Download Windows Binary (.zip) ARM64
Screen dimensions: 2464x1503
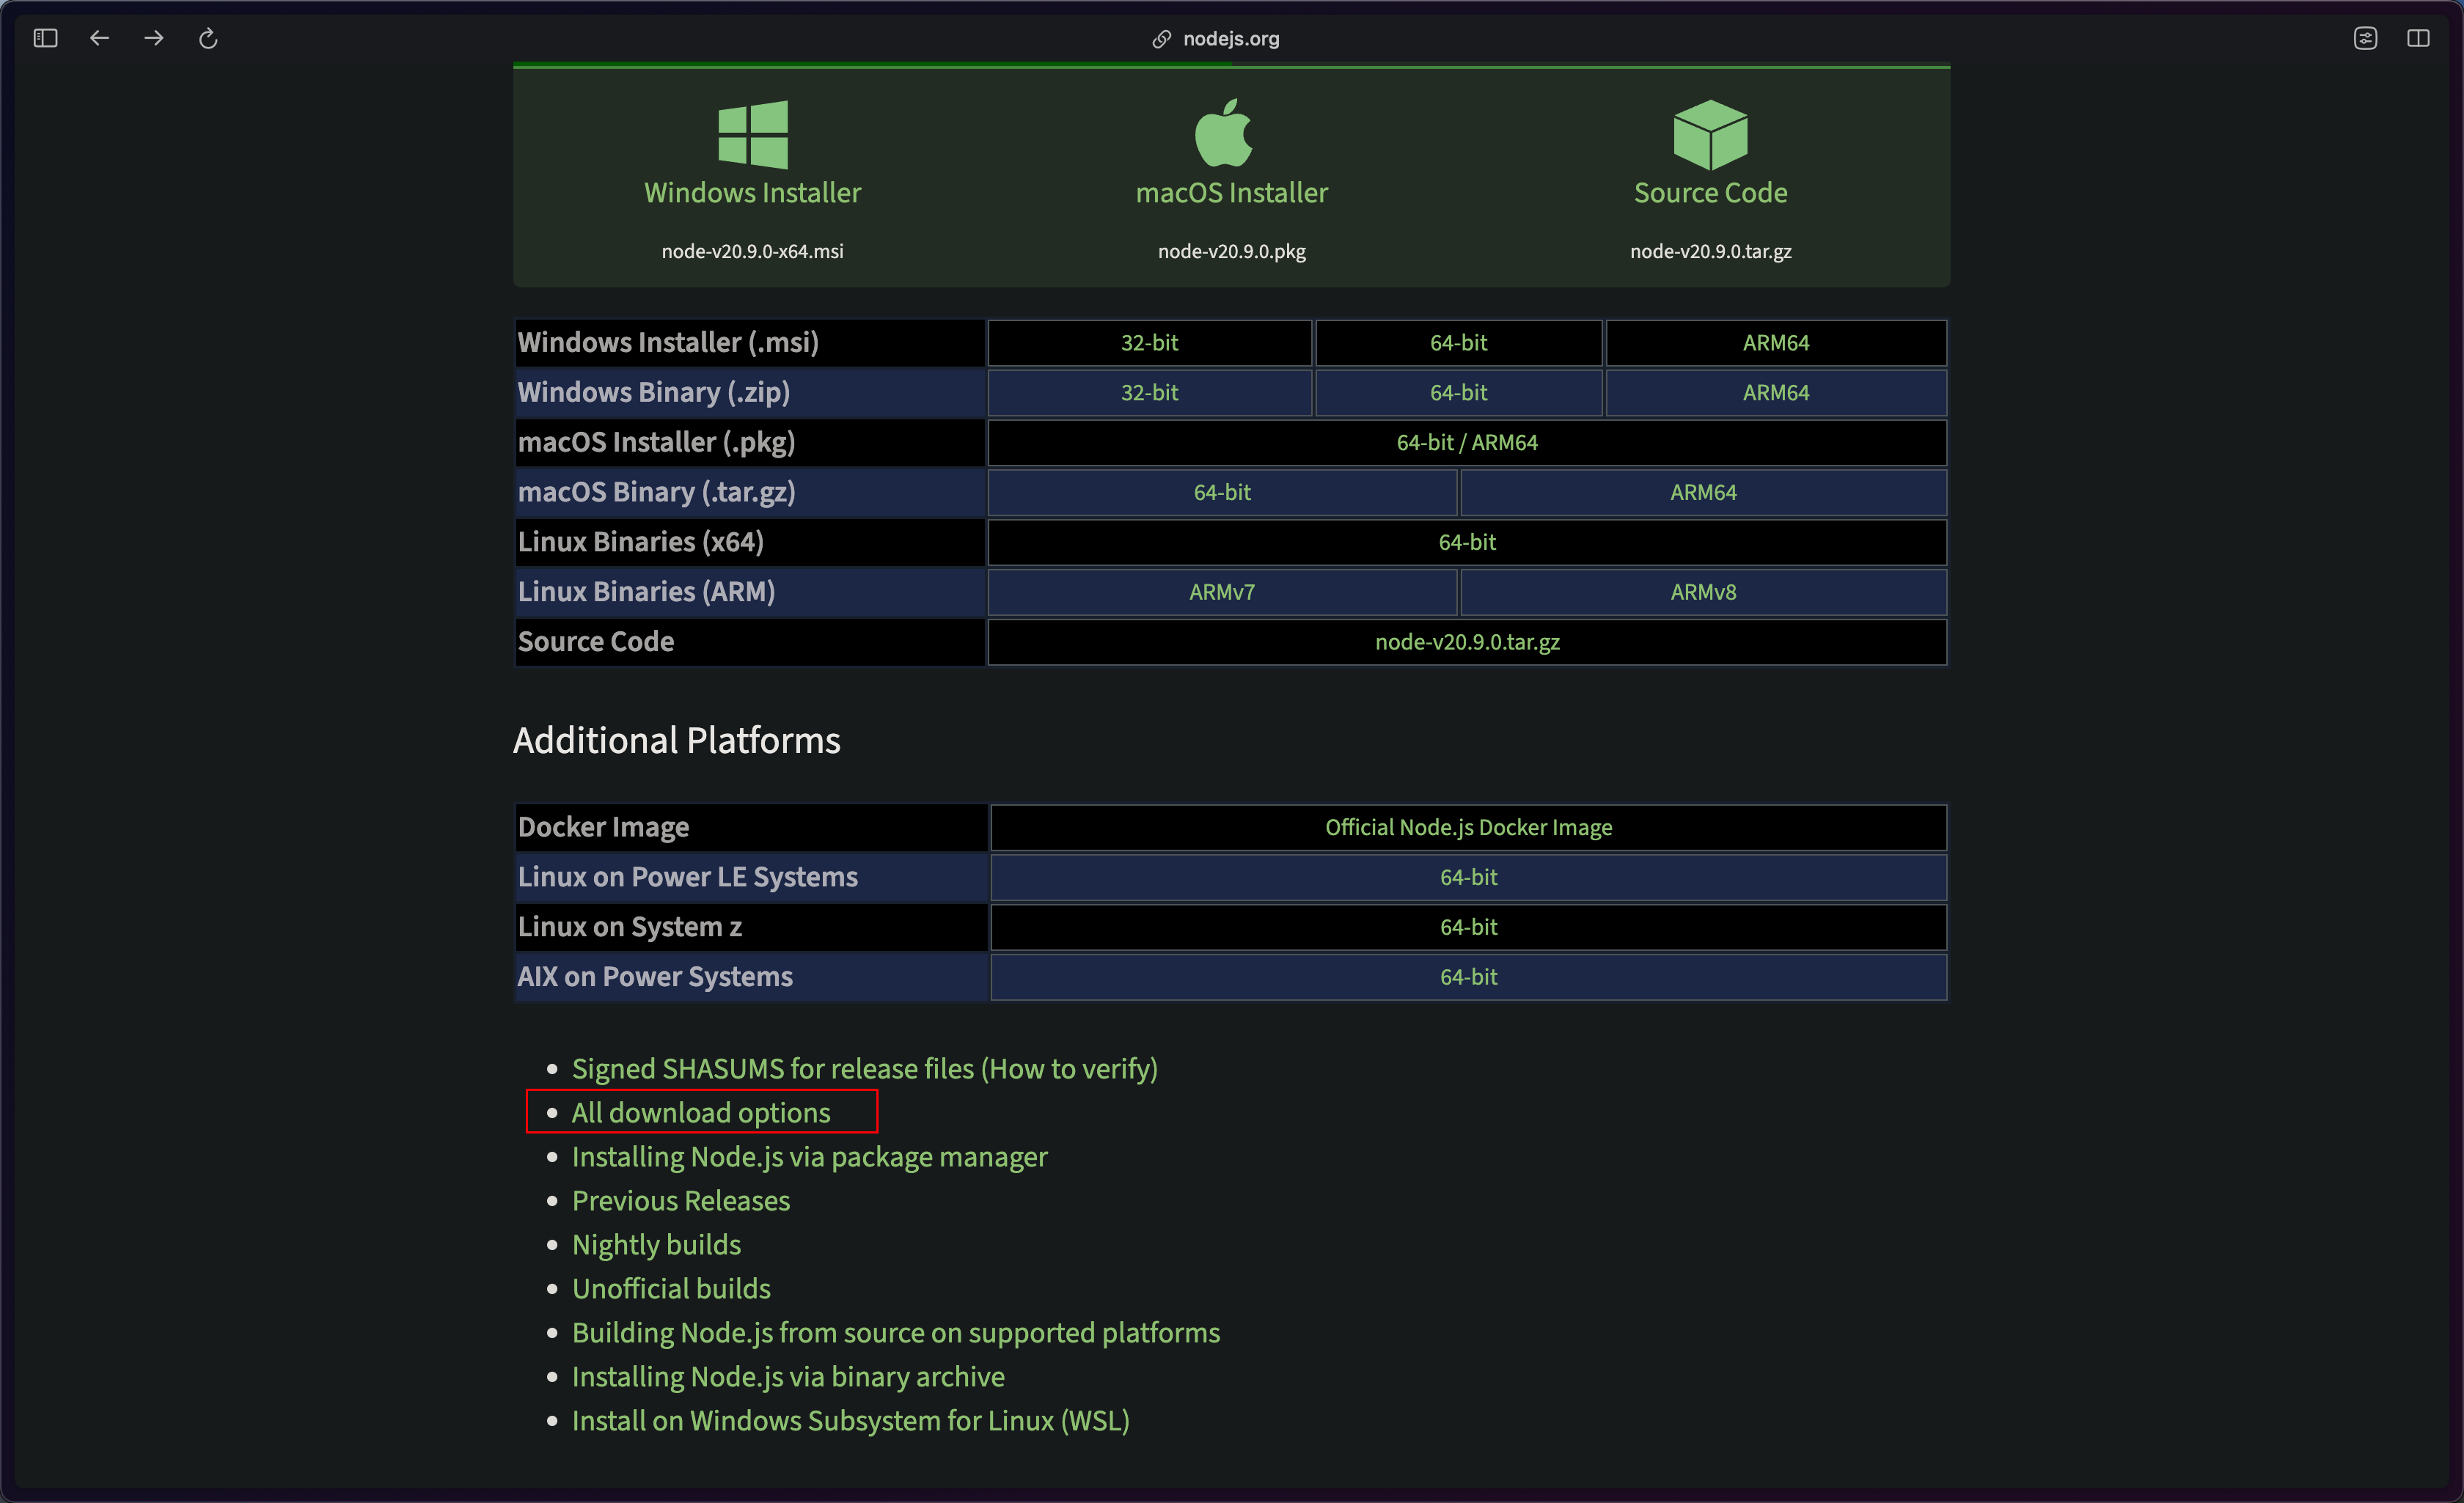click(x=1775, y=393)
